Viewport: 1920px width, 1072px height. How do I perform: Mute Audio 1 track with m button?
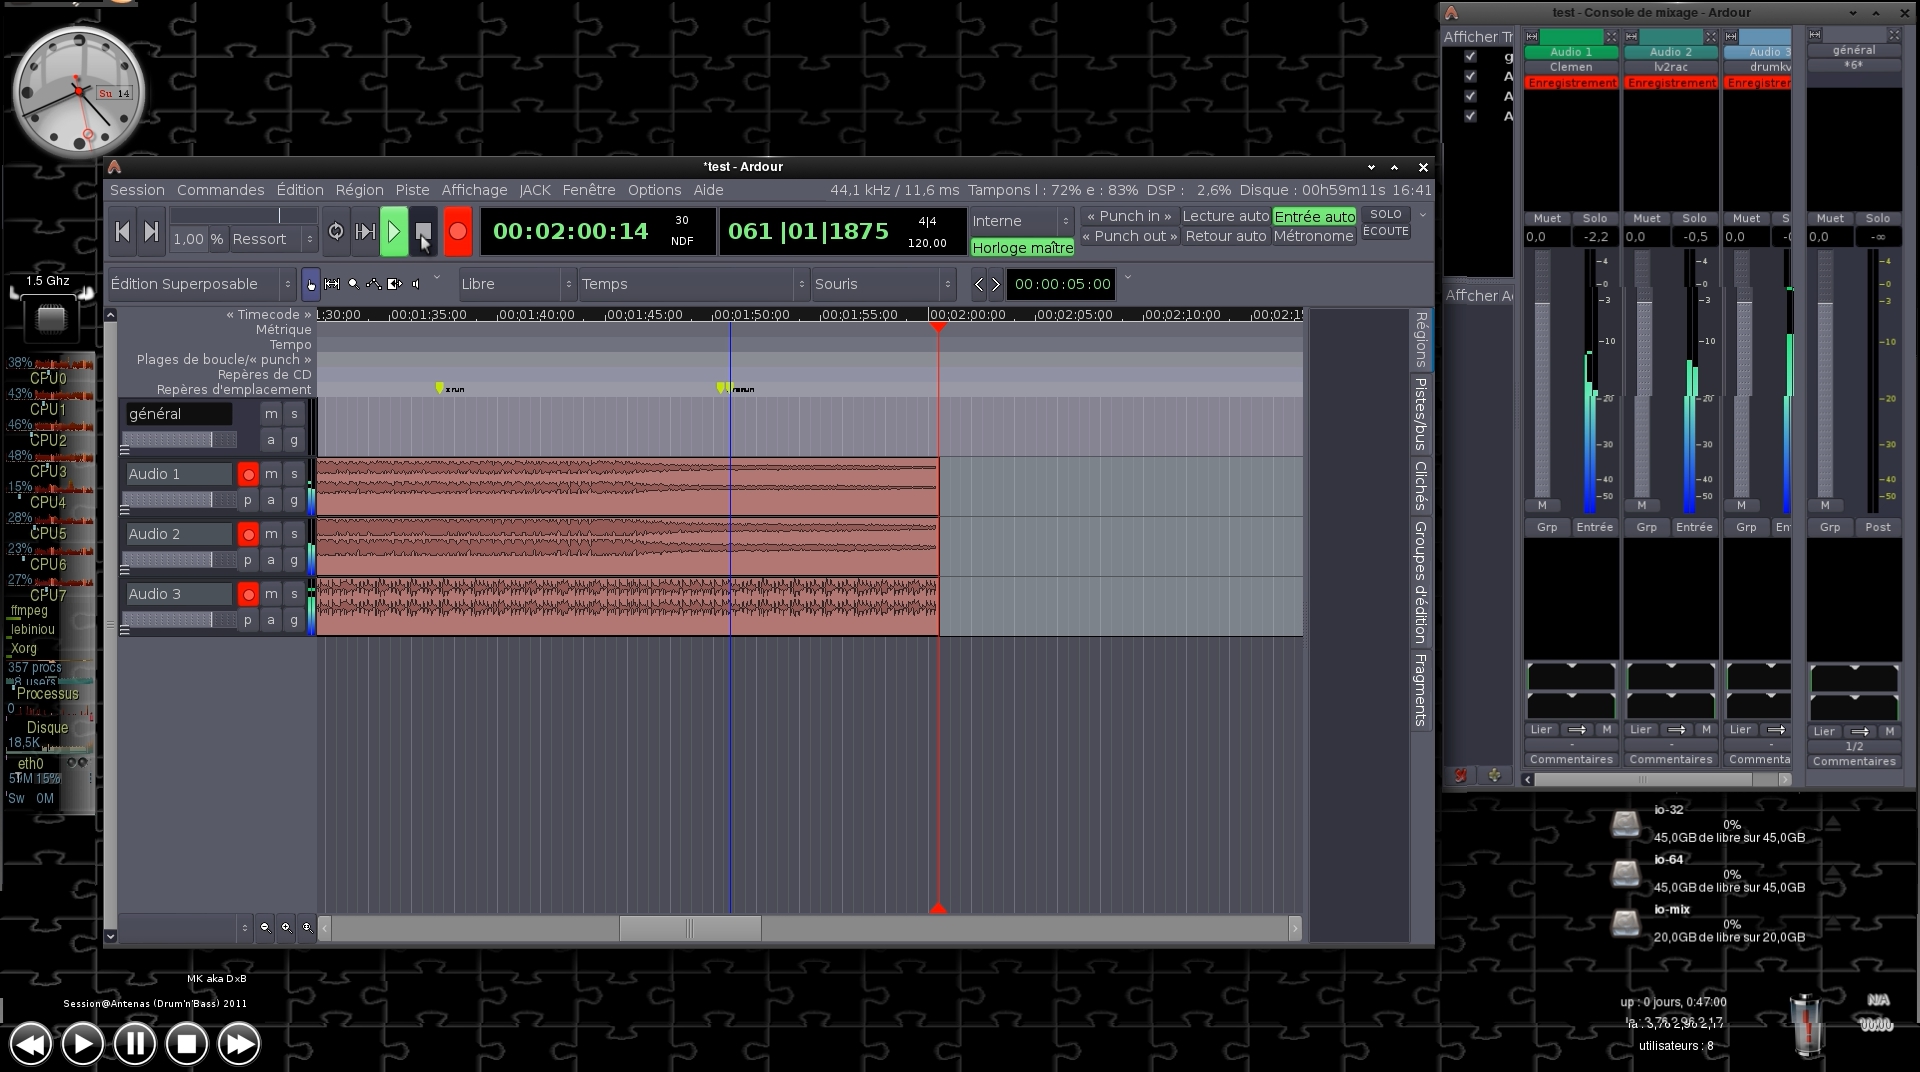[x=271, y=474]
